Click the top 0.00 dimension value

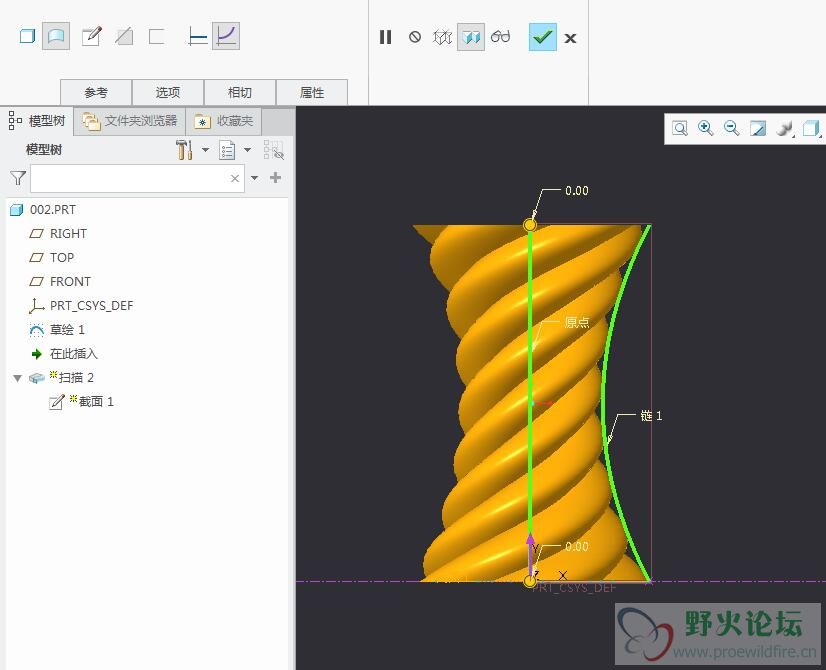point(577,191)
